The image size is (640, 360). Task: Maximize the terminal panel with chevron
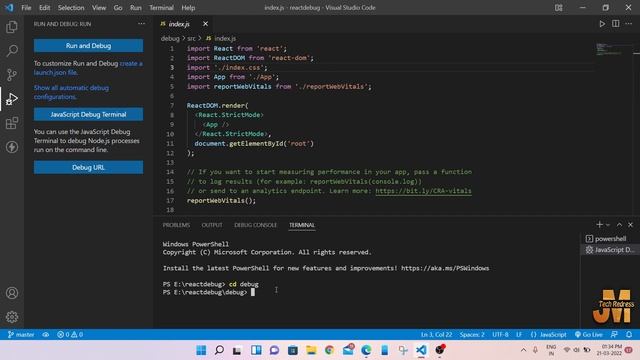[619, 224]
